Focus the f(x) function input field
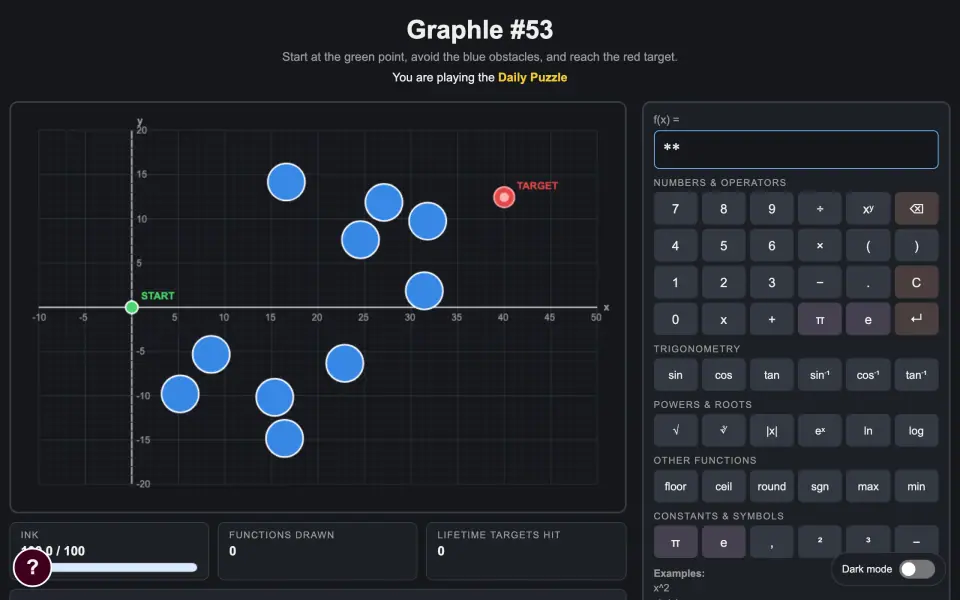This screenshot has width=960, height=600. coord(795,149)
